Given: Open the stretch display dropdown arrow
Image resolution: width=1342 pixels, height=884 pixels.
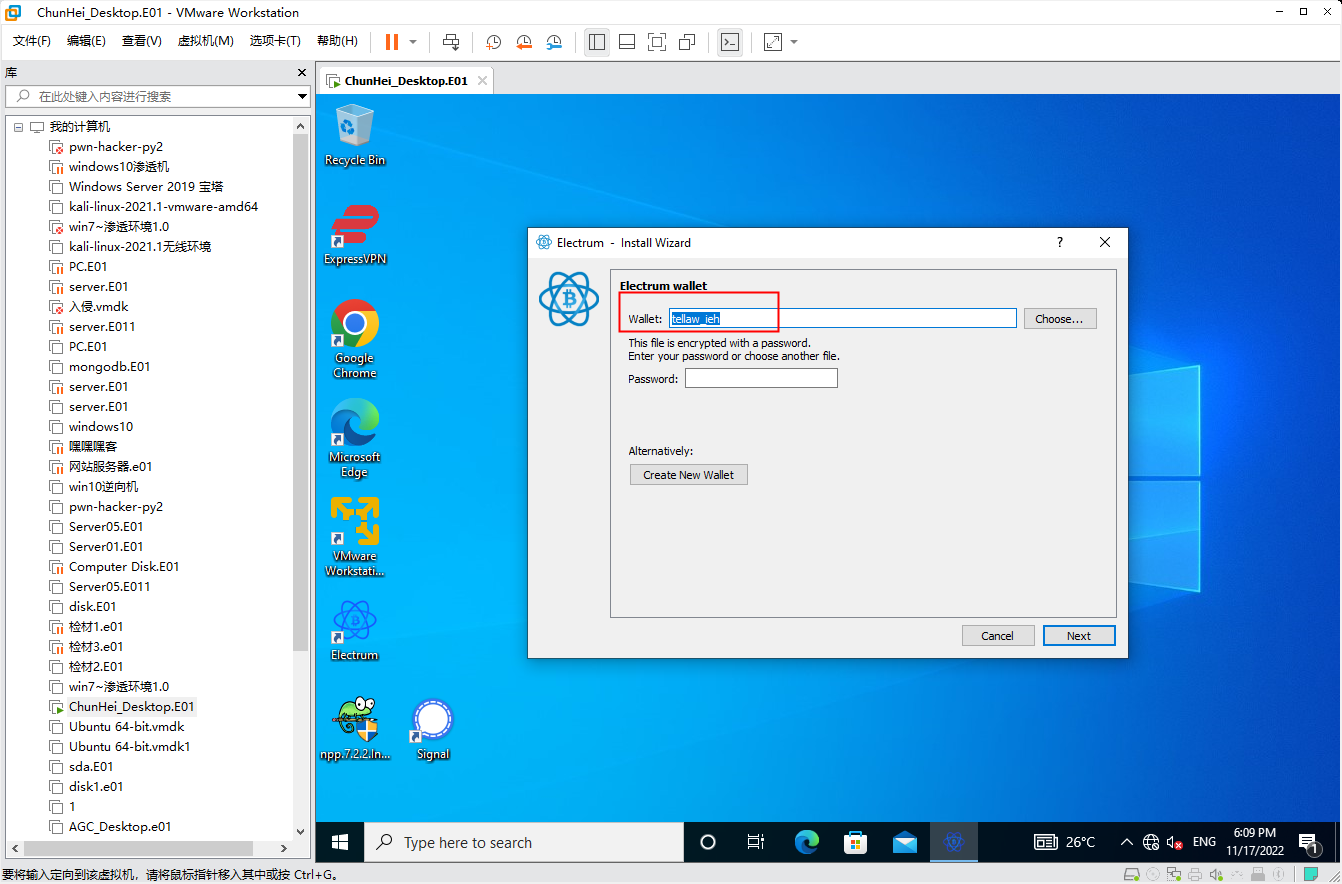Looking at the screenshot, I should click(x=794, y=42).
